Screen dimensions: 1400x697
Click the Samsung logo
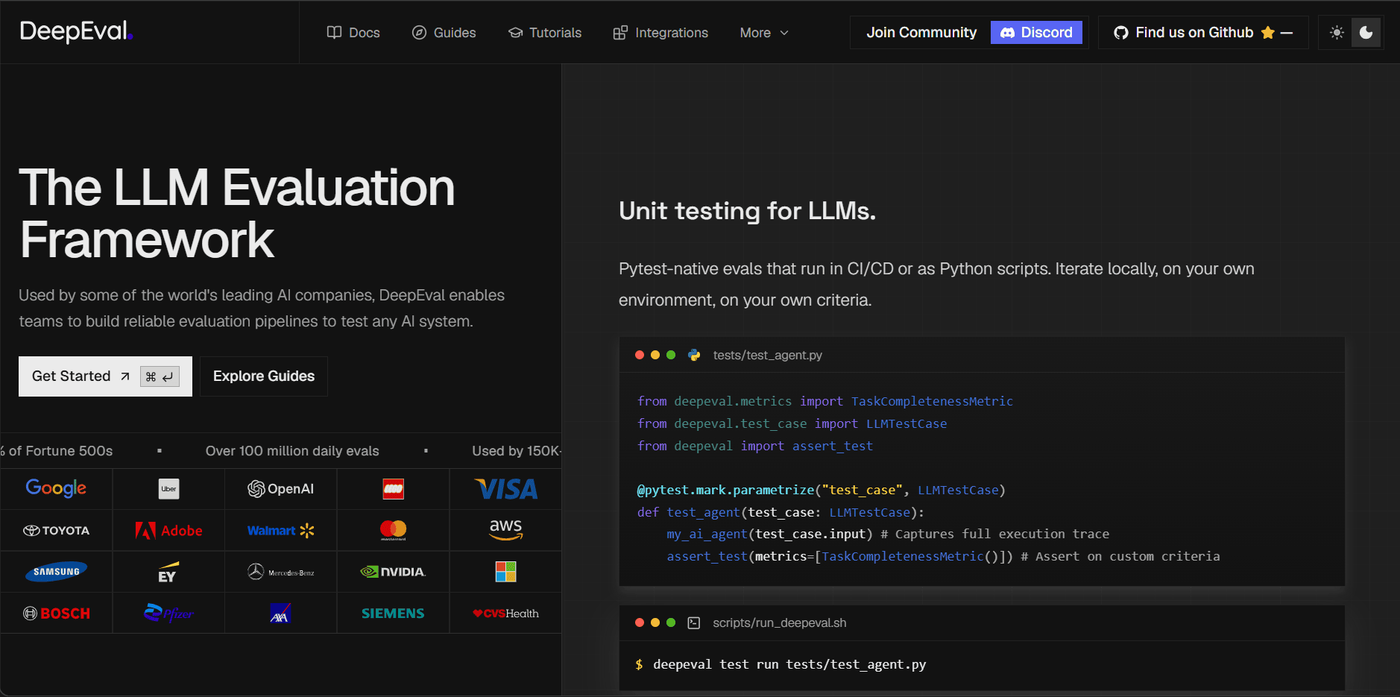56,572
